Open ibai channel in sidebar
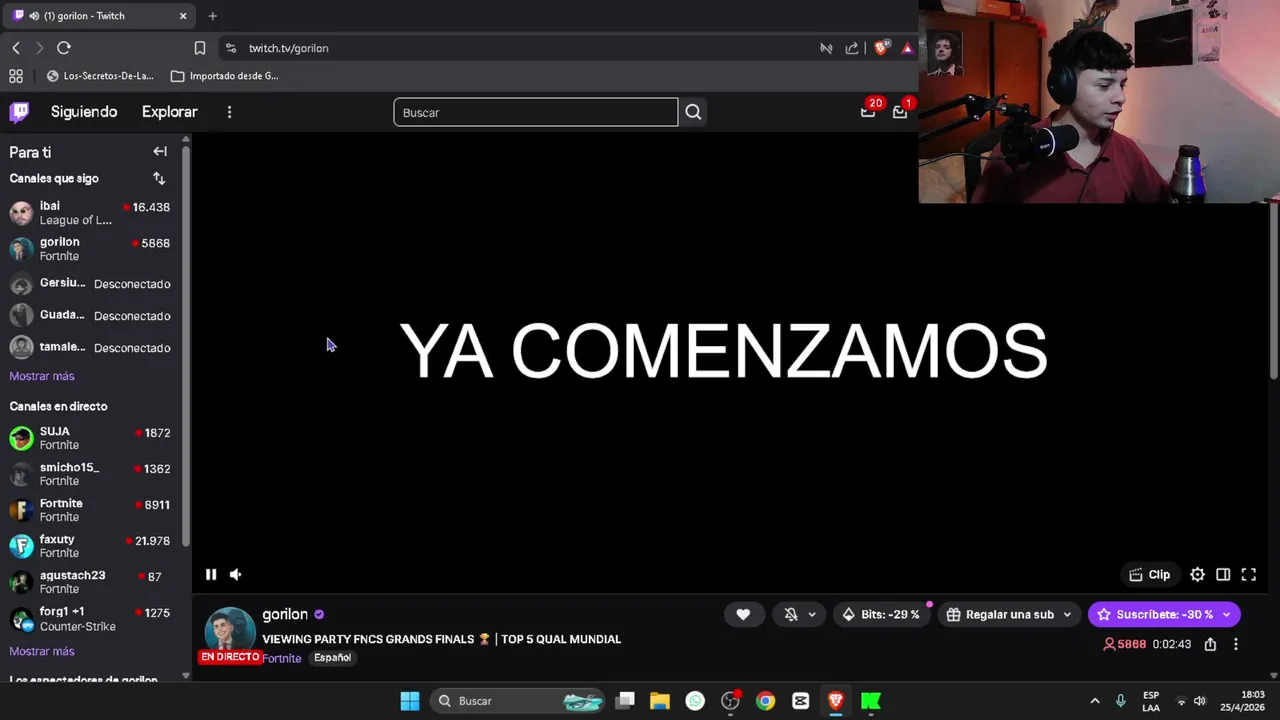This screenshot has width=1280, height=720. point(90,213)
